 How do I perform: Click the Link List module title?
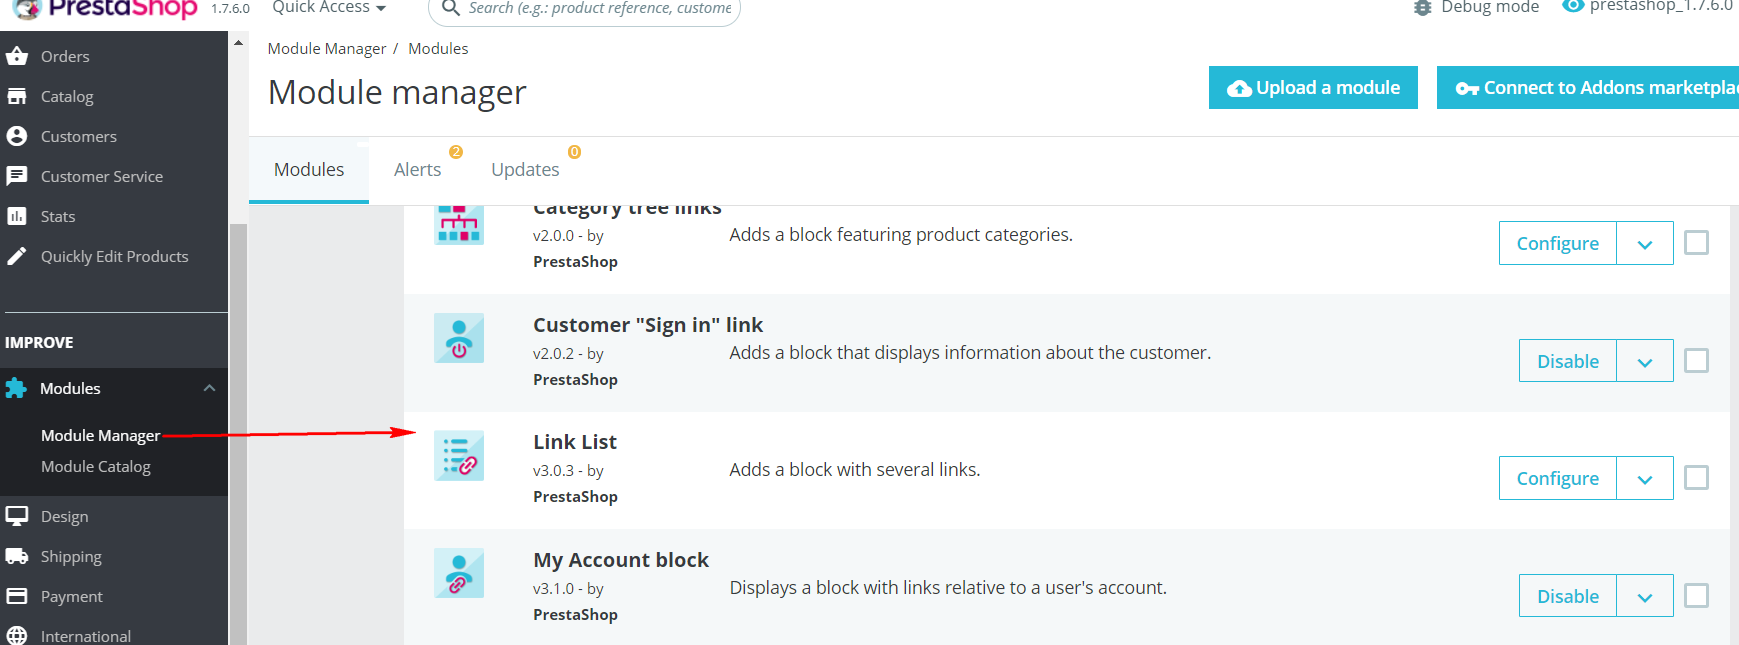[575, 442]
